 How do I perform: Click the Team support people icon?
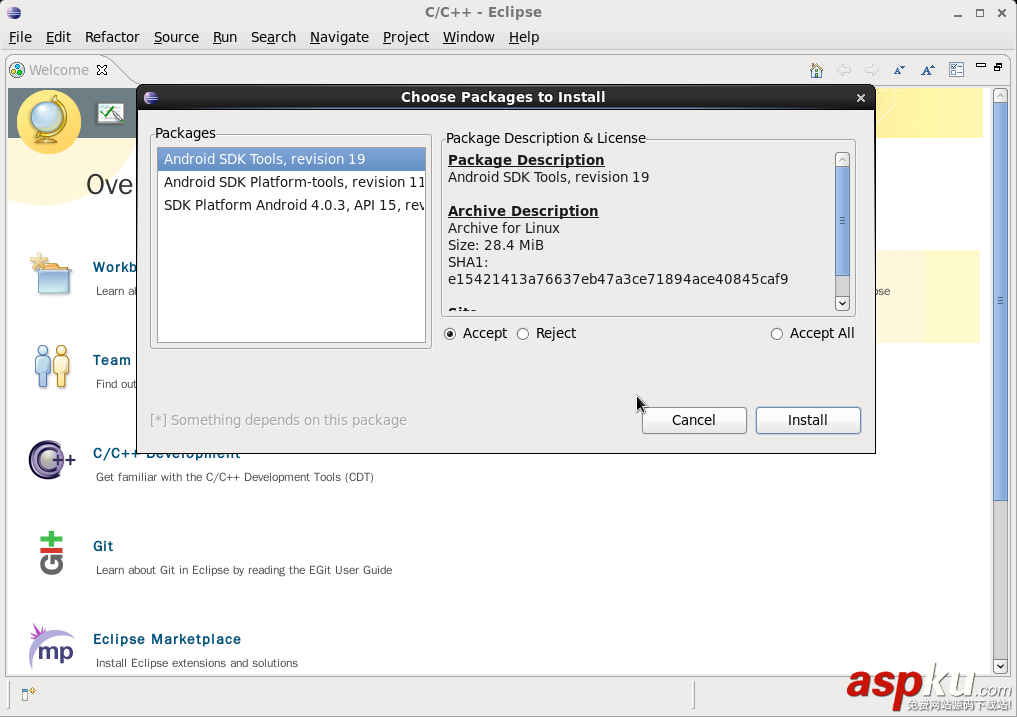coord(52,367)
